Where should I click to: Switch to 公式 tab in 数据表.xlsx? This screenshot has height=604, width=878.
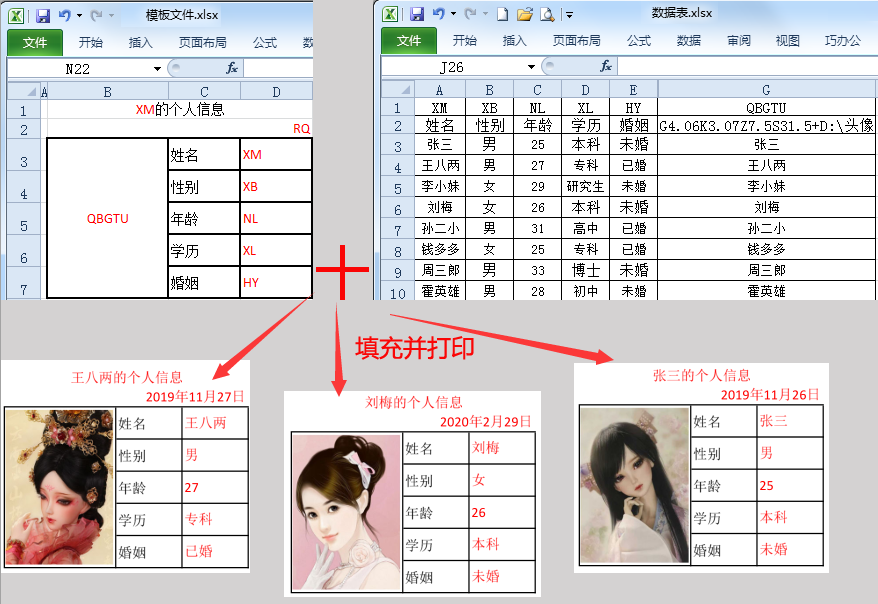638,40
